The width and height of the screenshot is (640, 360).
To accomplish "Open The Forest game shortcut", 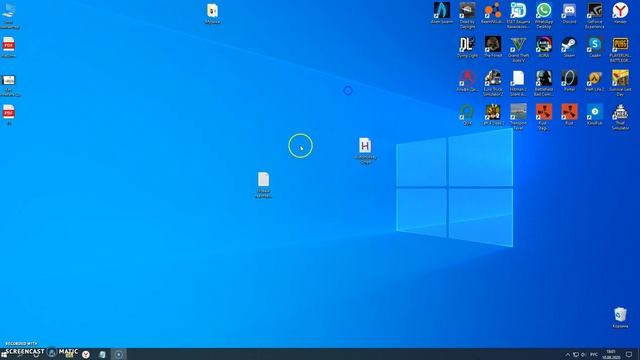I will [493, 47].
